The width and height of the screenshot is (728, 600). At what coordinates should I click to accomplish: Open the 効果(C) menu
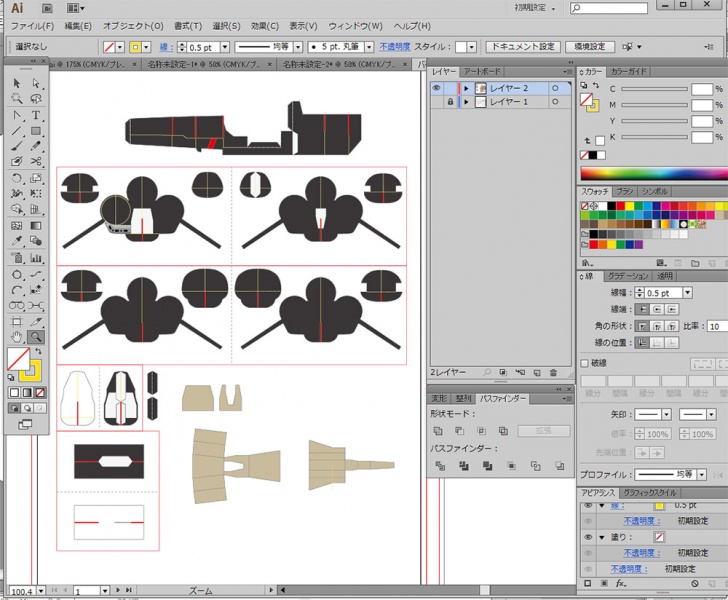(265, 26)
